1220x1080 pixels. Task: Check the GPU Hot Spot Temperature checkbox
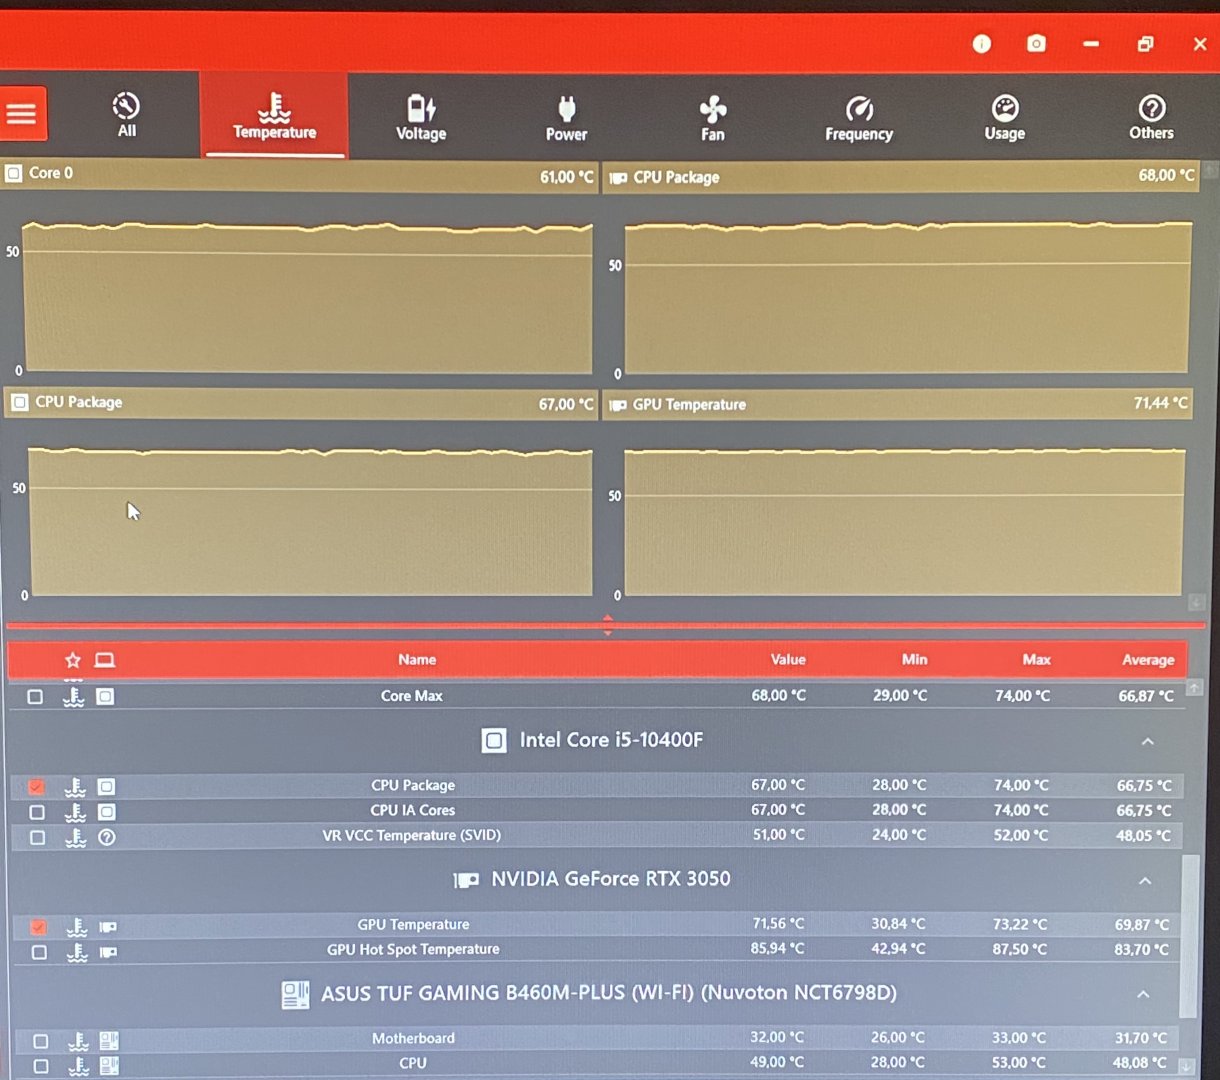[39, 951]
